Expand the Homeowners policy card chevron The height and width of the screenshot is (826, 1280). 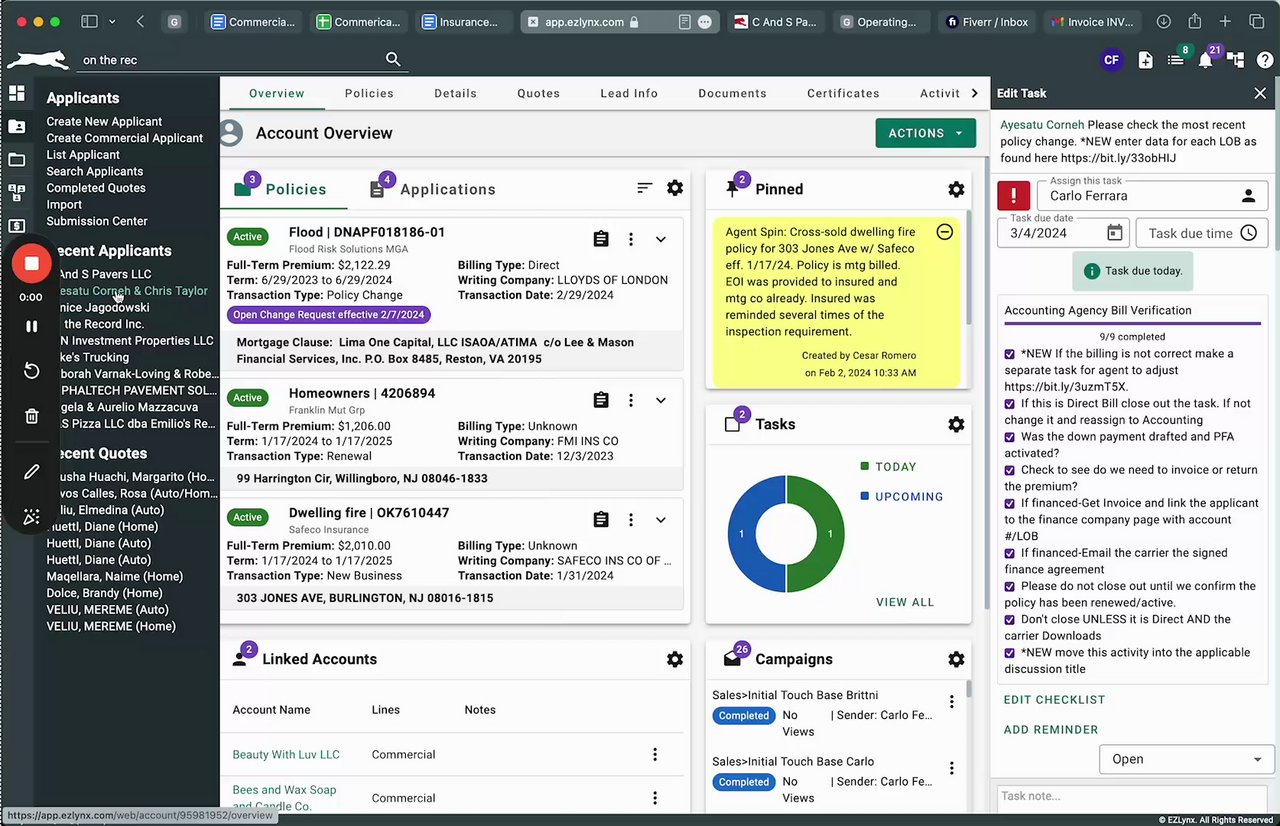click(661, 400)
